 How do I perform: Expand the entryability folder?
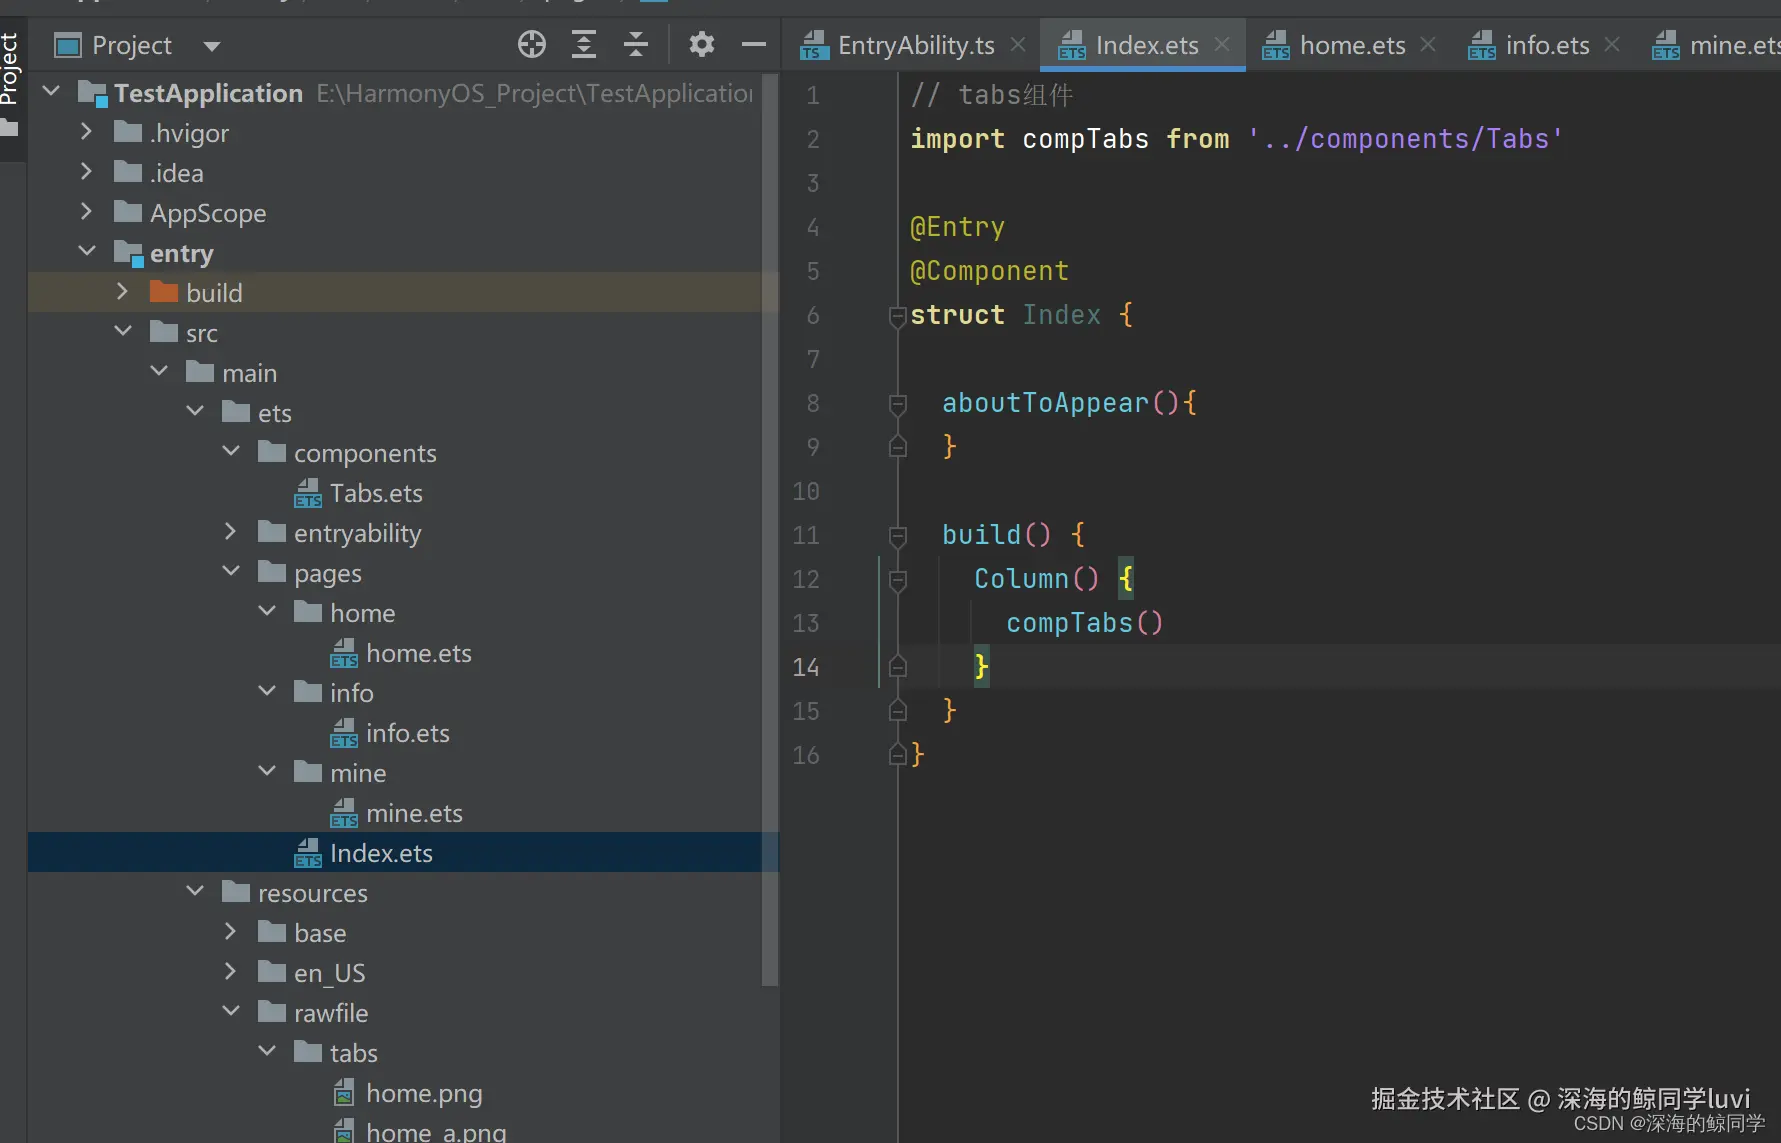[x=231, y=532]
